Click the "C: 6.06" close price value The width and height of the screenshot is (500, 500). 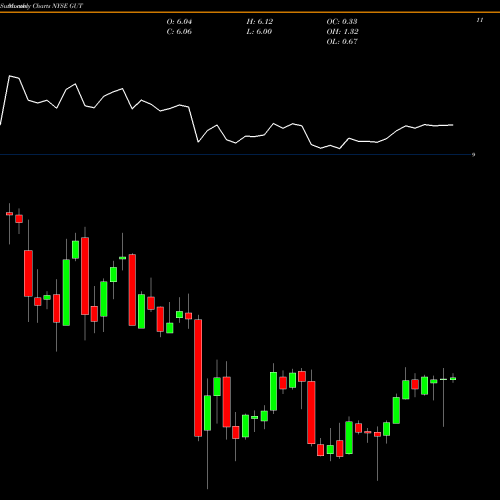[179, 32]
